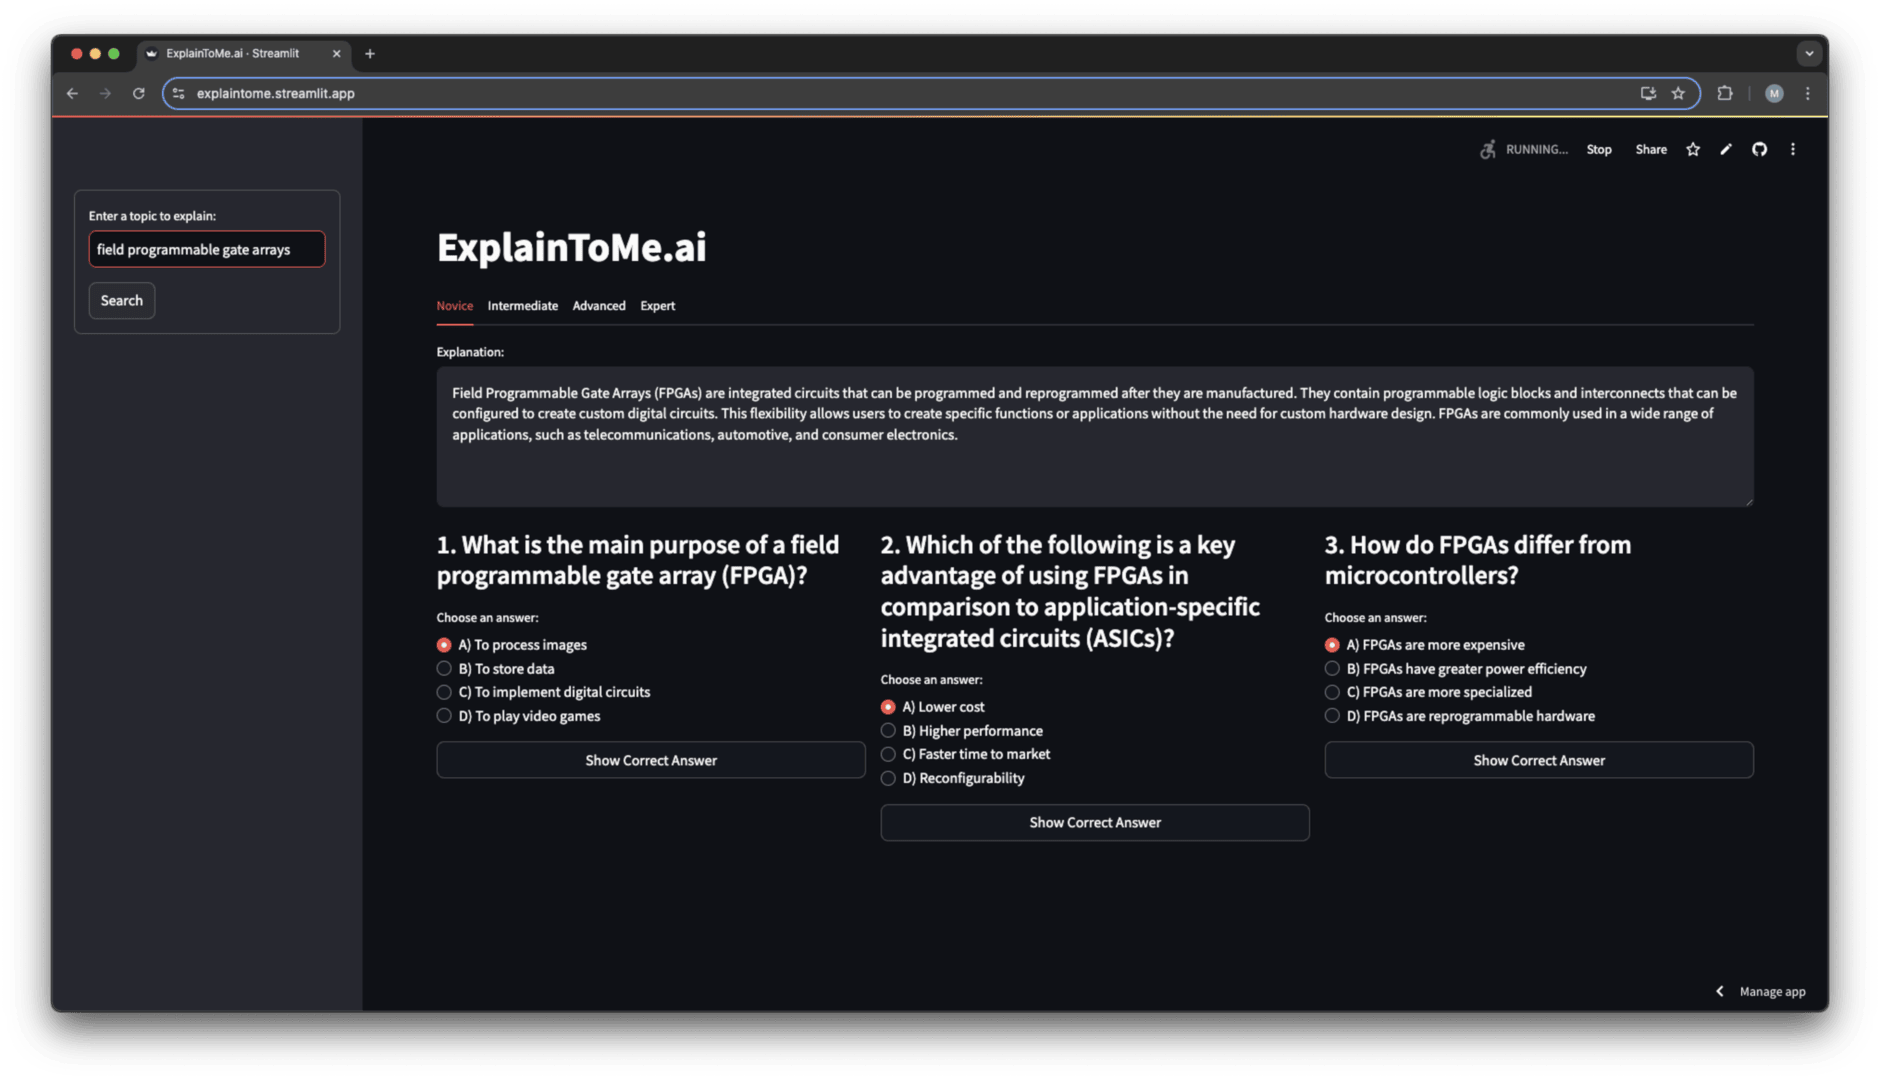Image resolution: width=1880 pixels, height=1080 pixels.
Task: Reload the page with the refresh icon
Action: tap(139, 93)
